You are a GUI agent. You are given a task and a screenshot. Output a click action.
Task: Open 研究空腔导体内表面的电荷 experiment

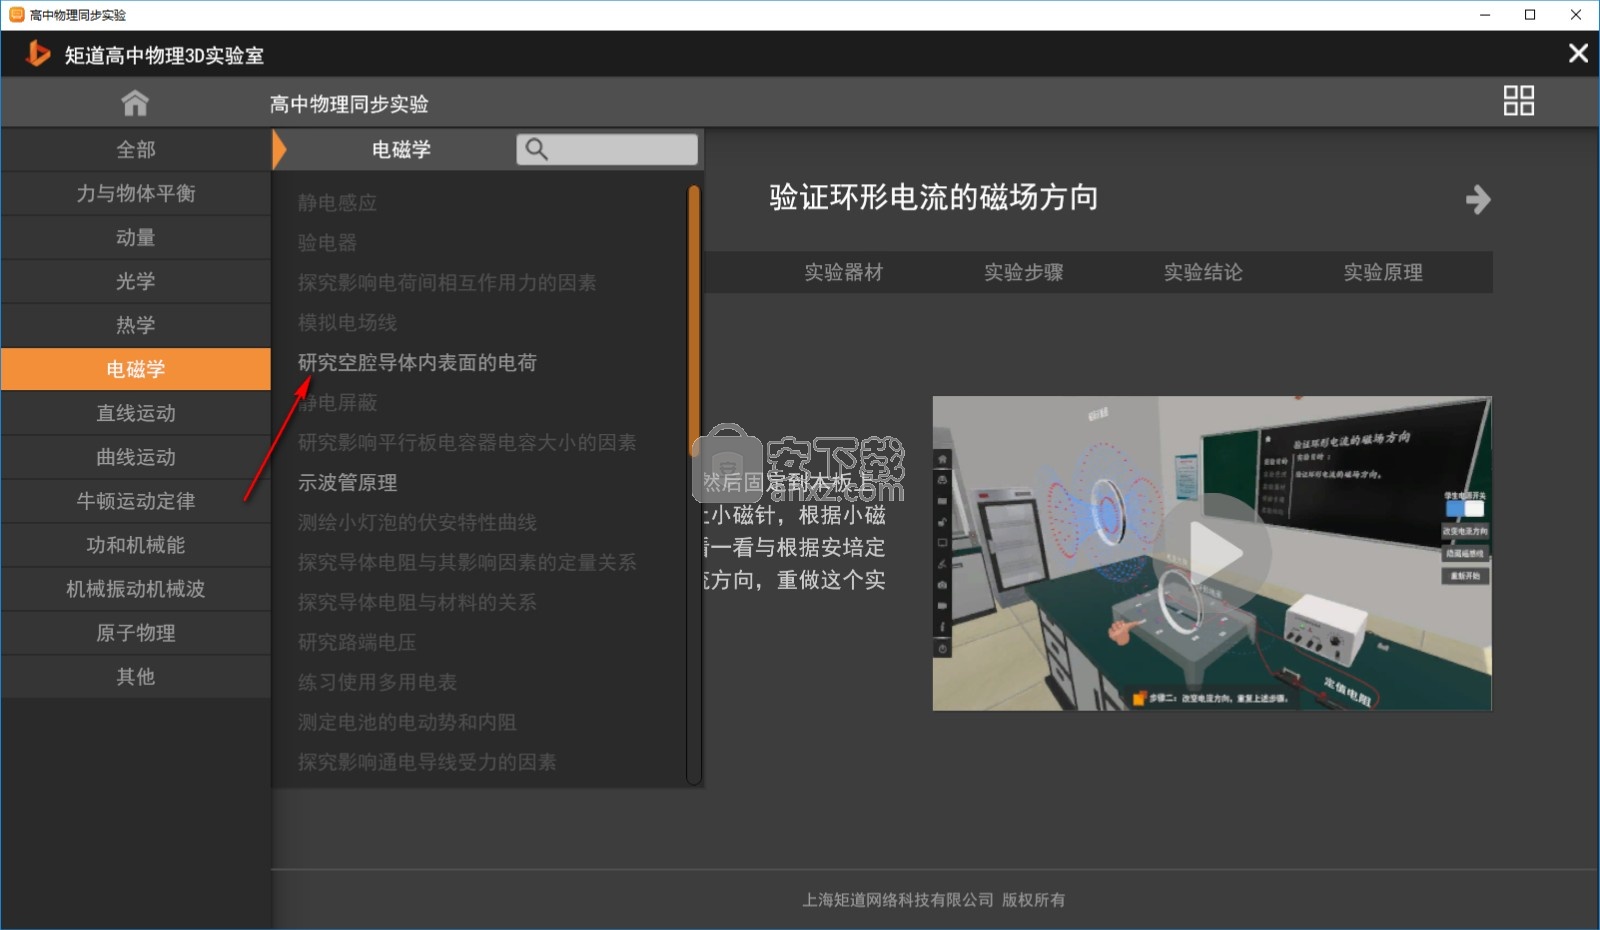point(417,362)
